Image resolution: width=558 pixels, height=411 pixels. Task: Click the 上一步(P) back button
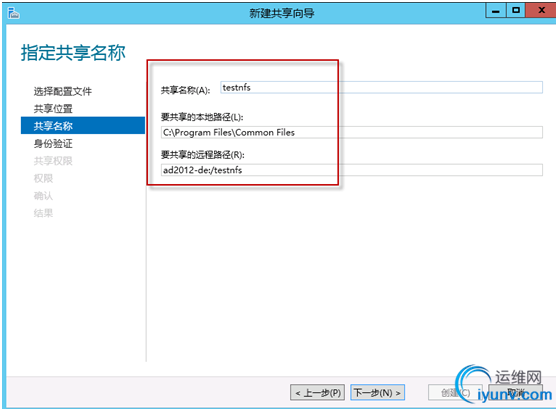tap(317, 392)
